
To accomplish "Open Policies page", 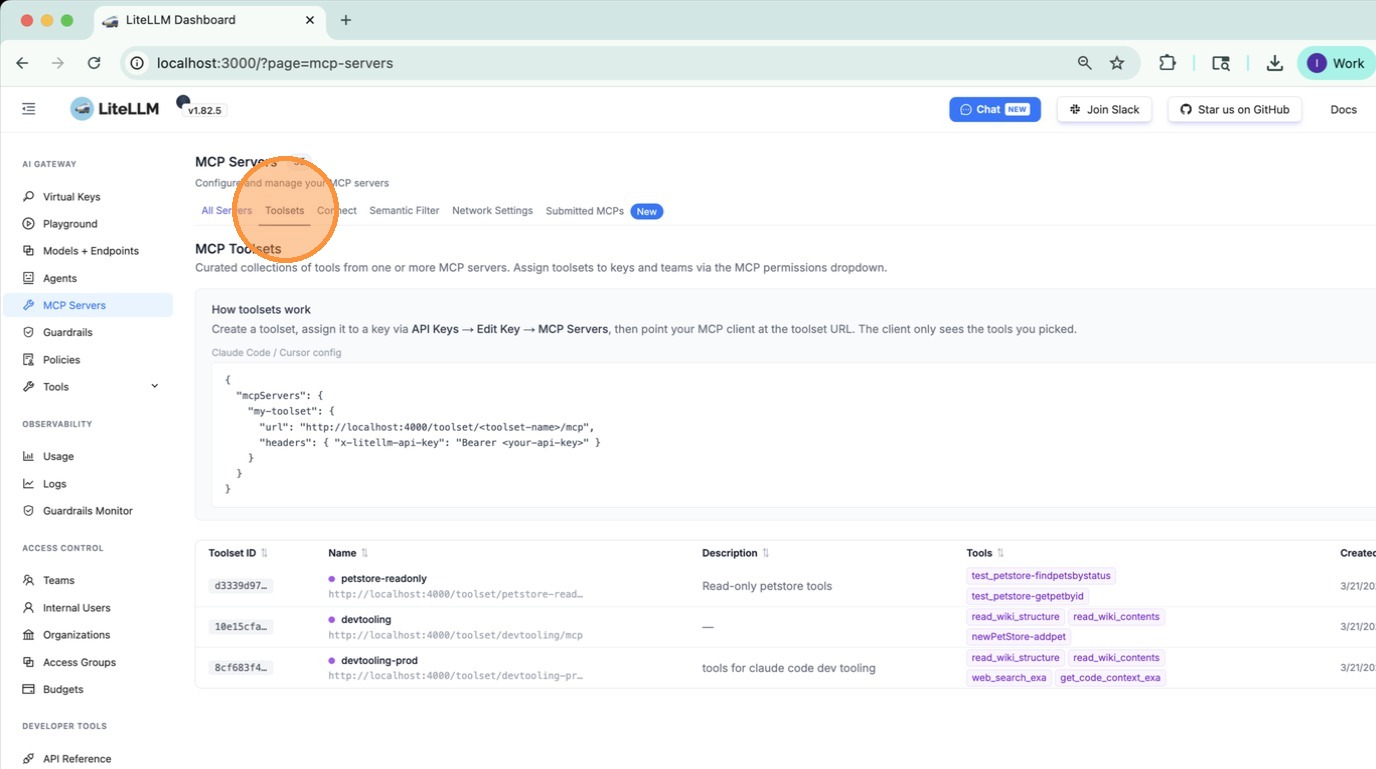I will (61, 359).
